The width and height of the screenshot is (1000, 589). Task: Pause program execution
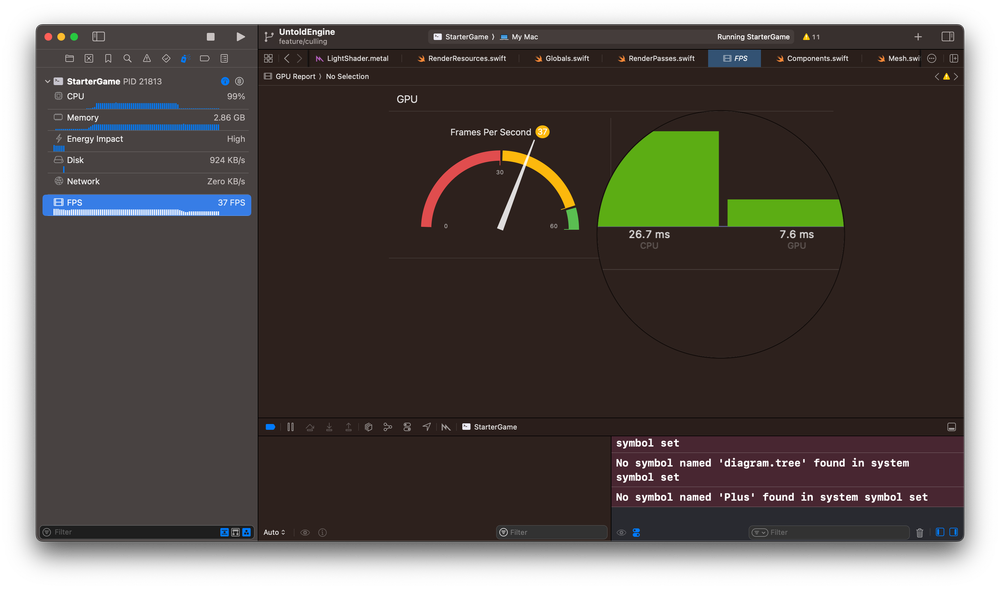[x=290, y=427]
